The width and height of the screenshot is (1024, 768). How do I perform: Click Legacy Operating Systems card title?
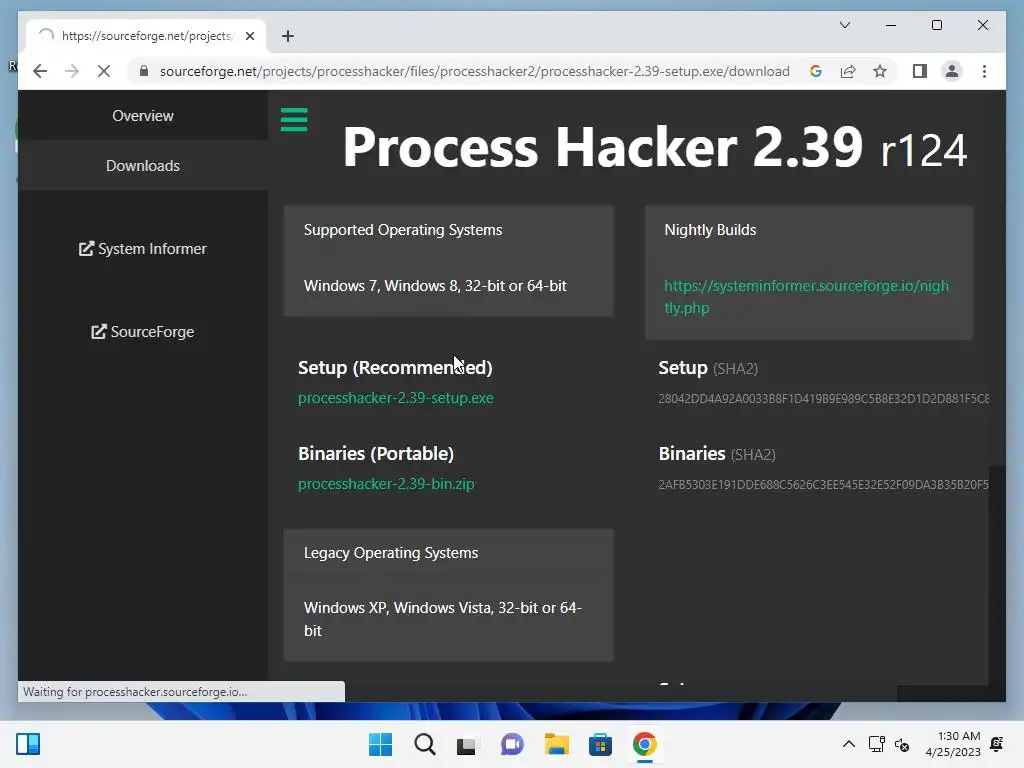[391, 552]
